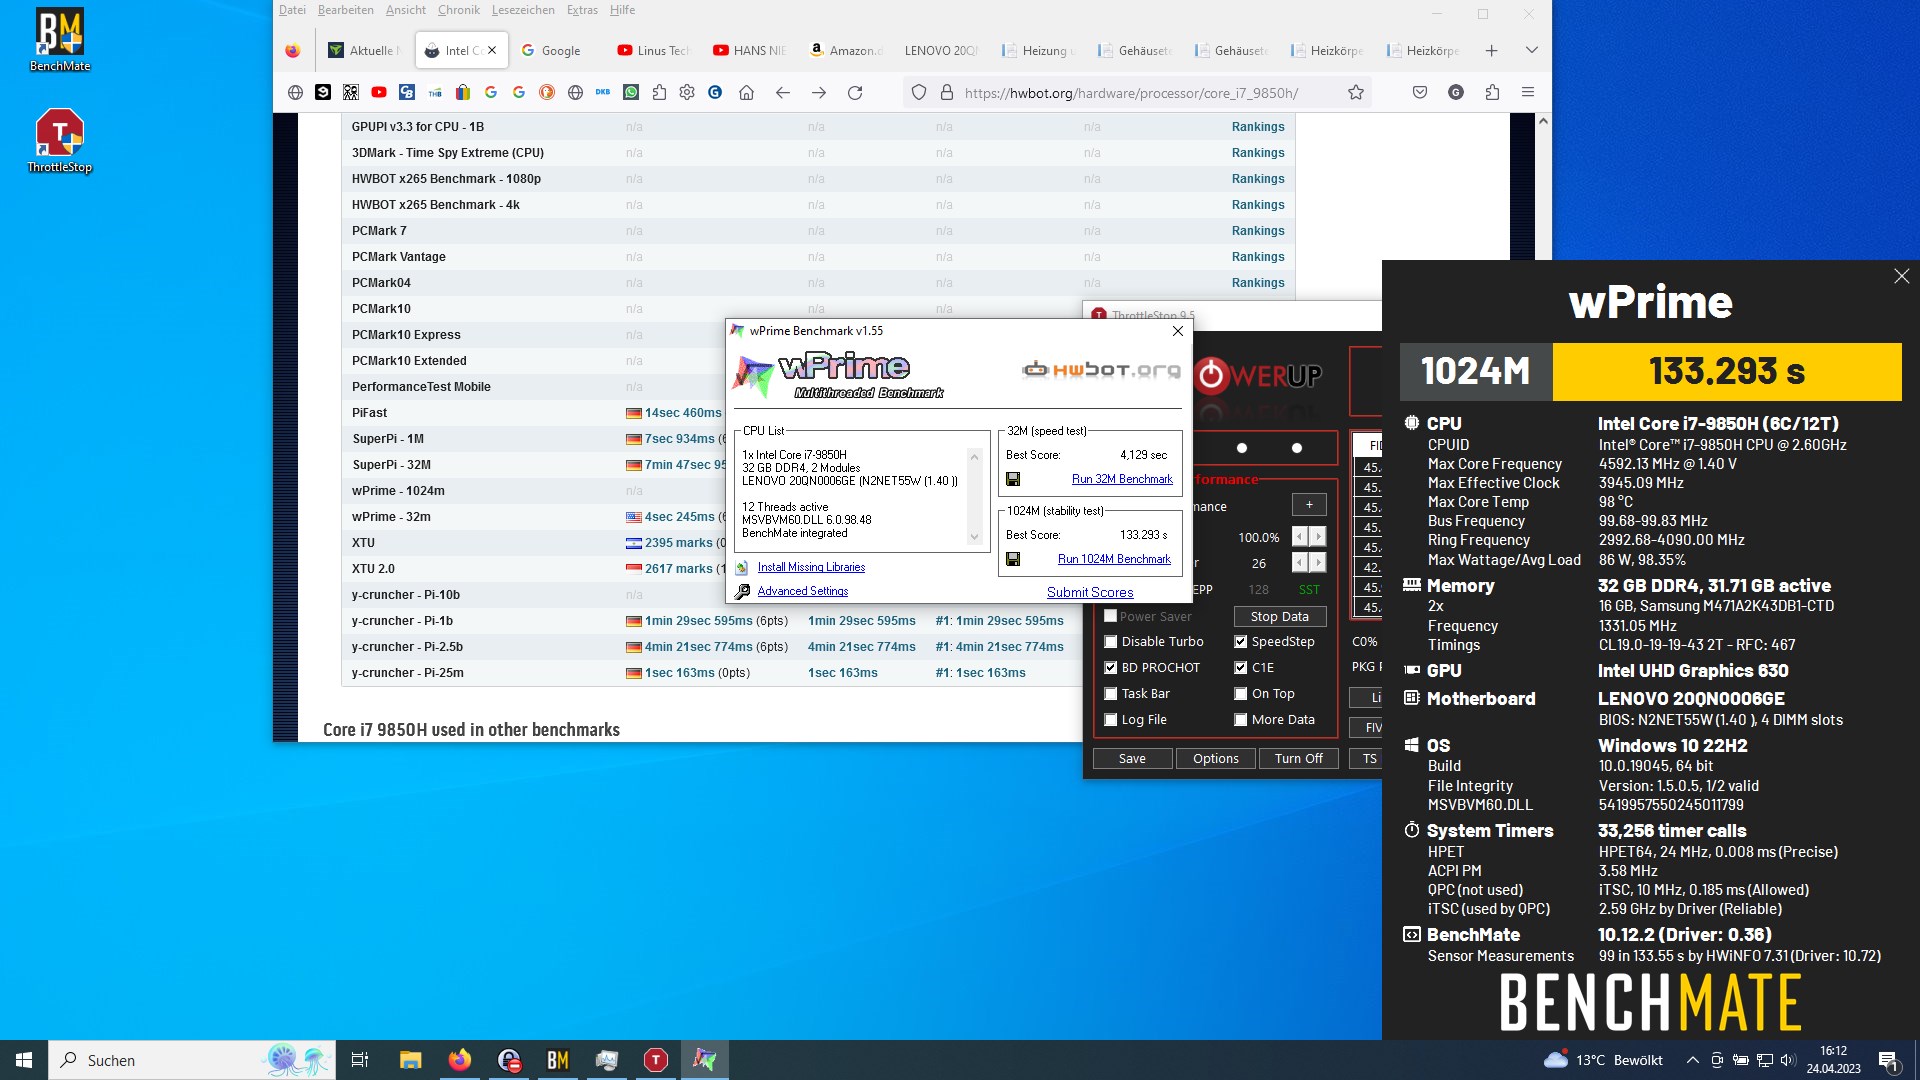The width and height of the screenshot is (1920, 1080).
Task: Go forward using the Firefox forward arrow
Action: tap(819, 93)
